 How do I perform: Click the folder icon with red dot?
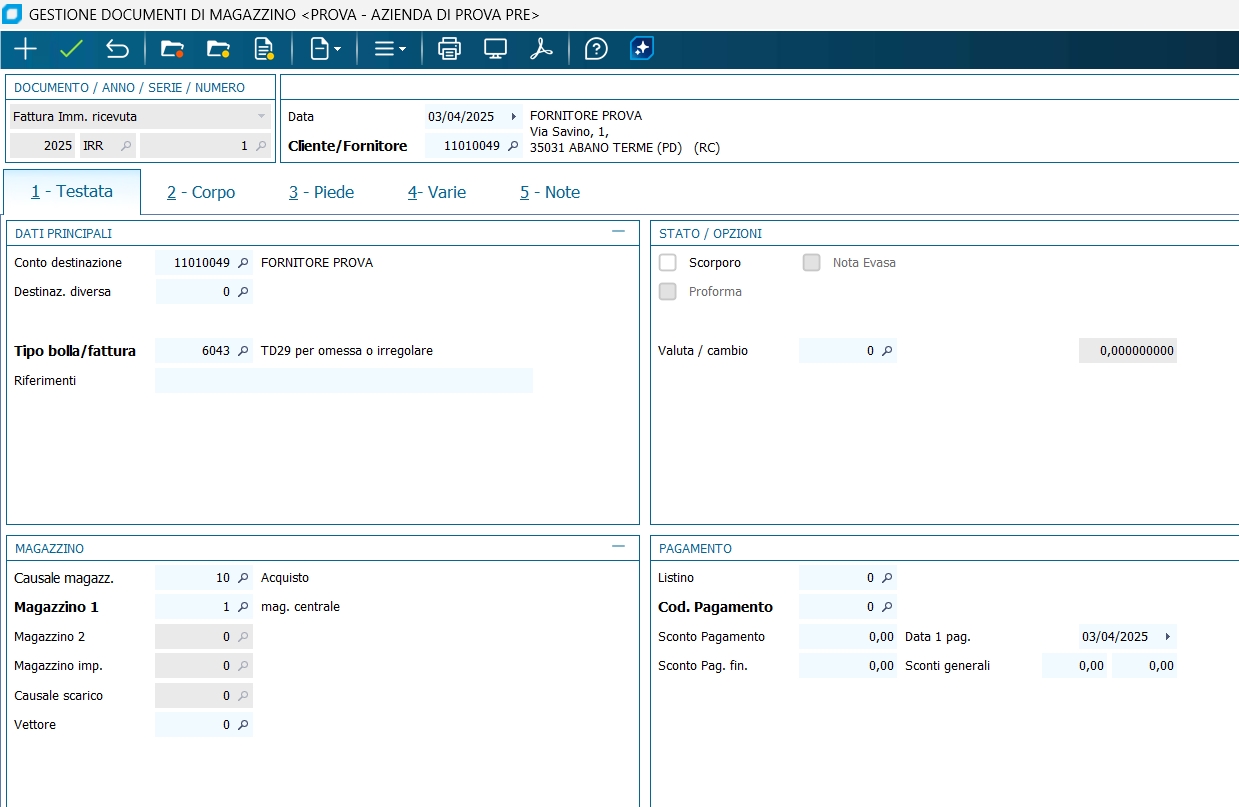point(172,49)
